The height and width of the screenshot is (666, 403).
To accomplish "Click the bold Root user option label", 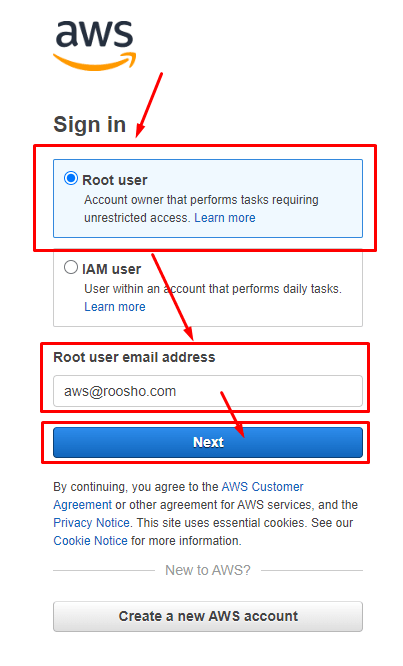I will (x=115, y=180).
